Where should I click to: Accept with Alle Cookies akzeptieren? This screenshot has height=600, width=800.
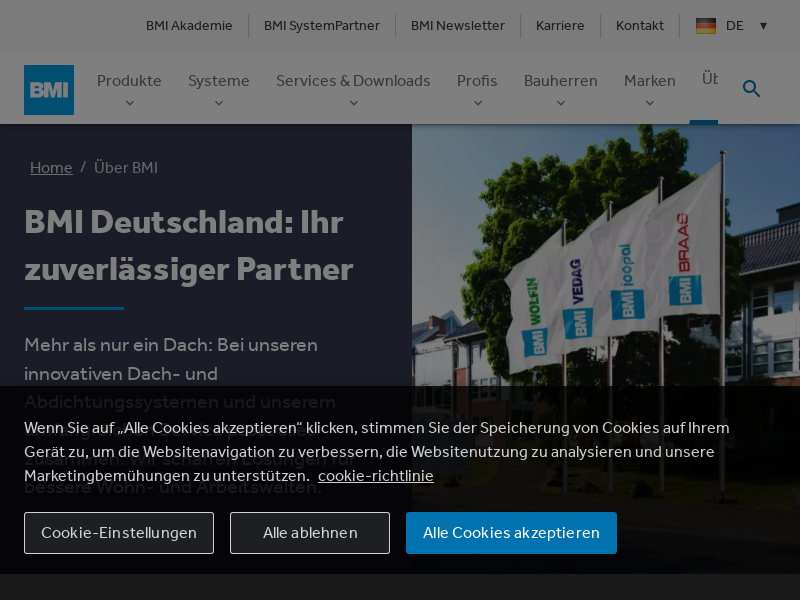[511, 533]
